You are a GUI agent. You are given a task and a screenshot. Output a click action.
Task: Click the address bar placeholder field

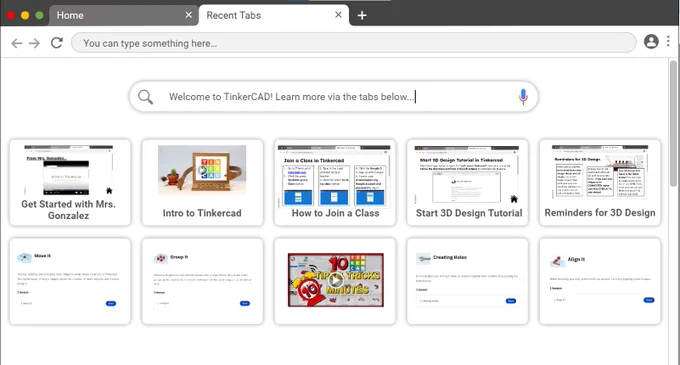coord(353,43)
